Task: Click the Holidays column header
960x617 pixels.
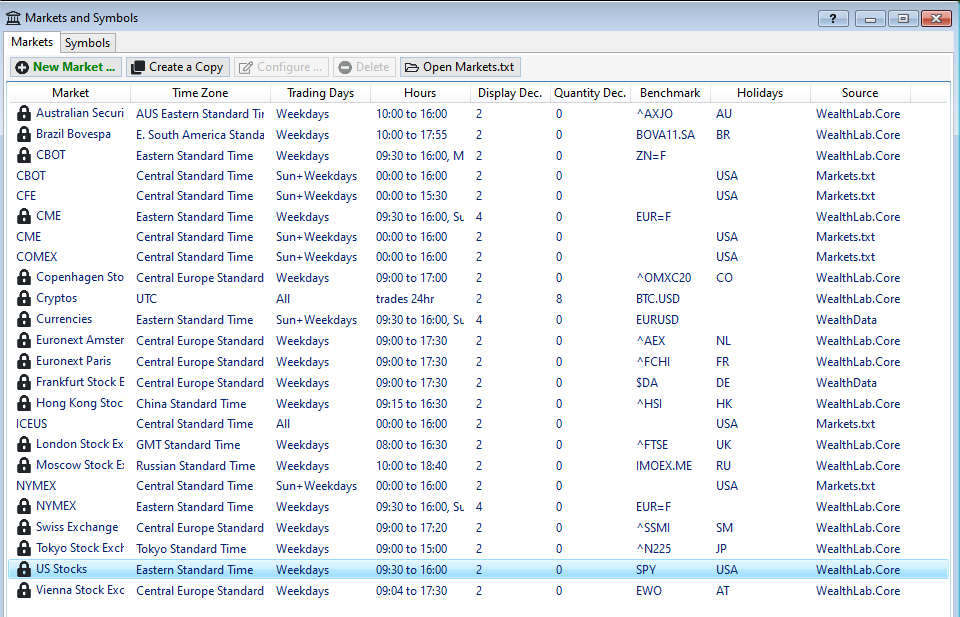Action: 760,93
